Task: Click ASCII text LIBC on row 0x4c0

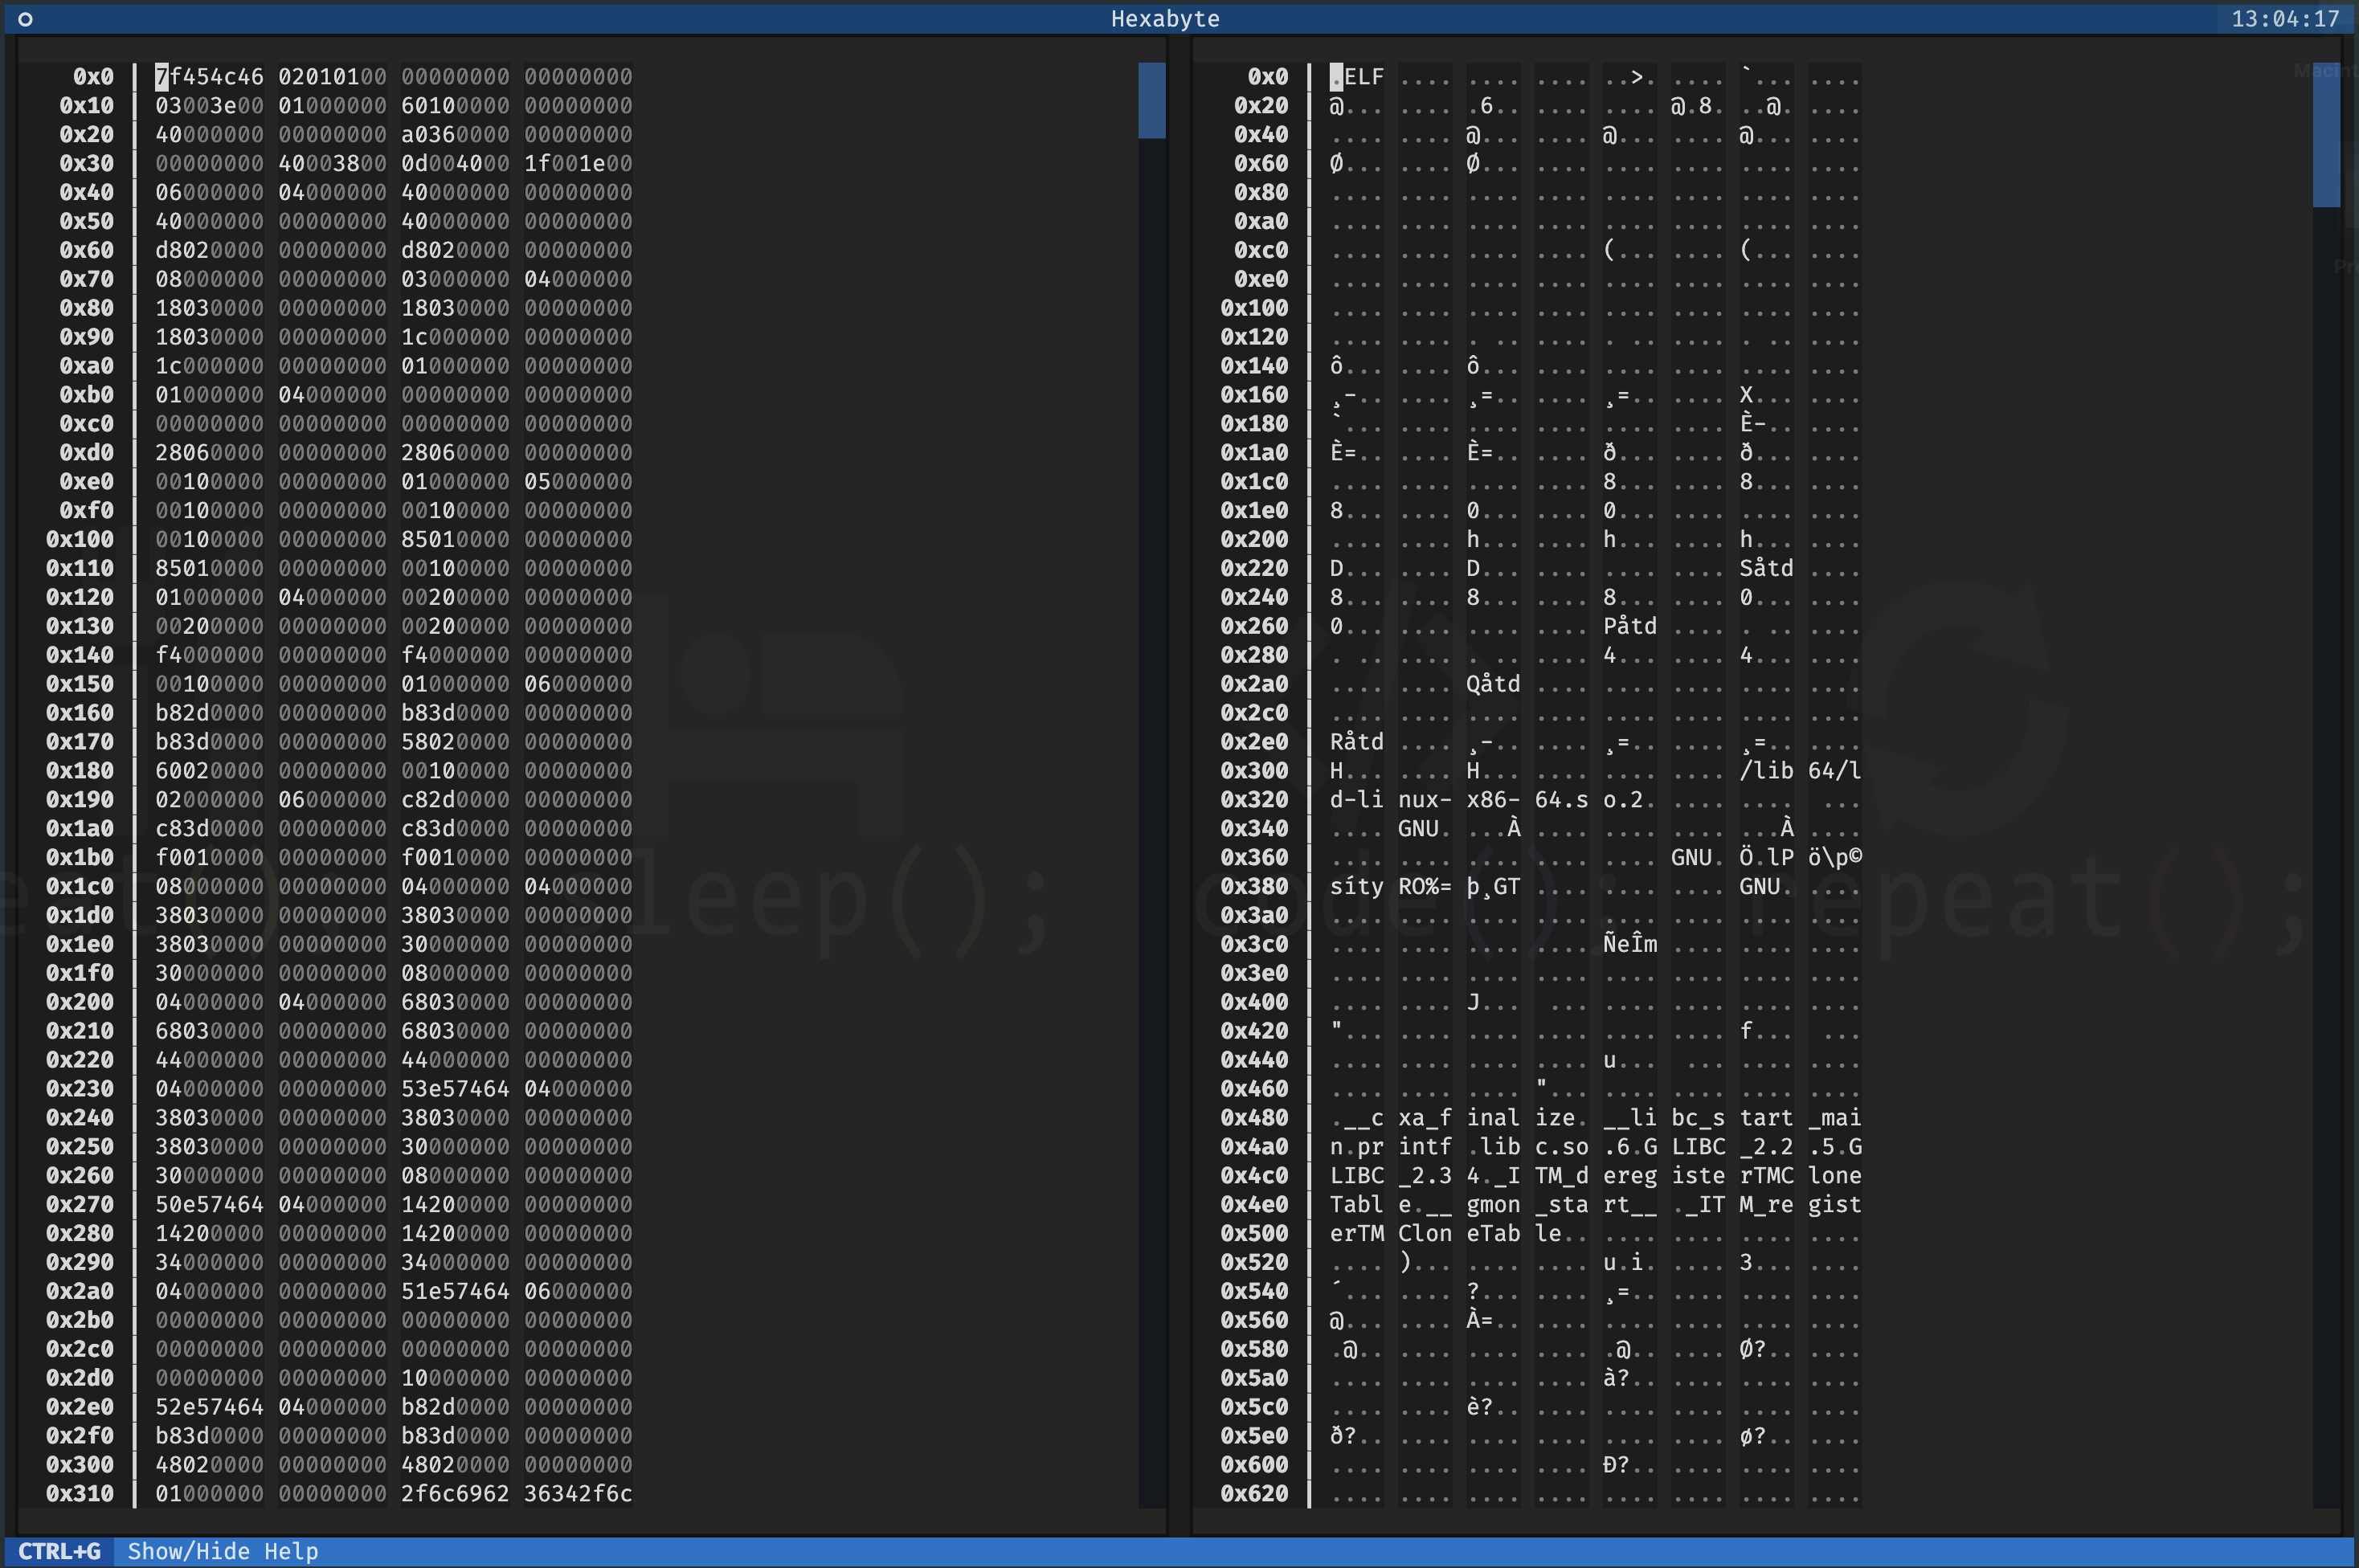Action: (x=1357, y=1176)
